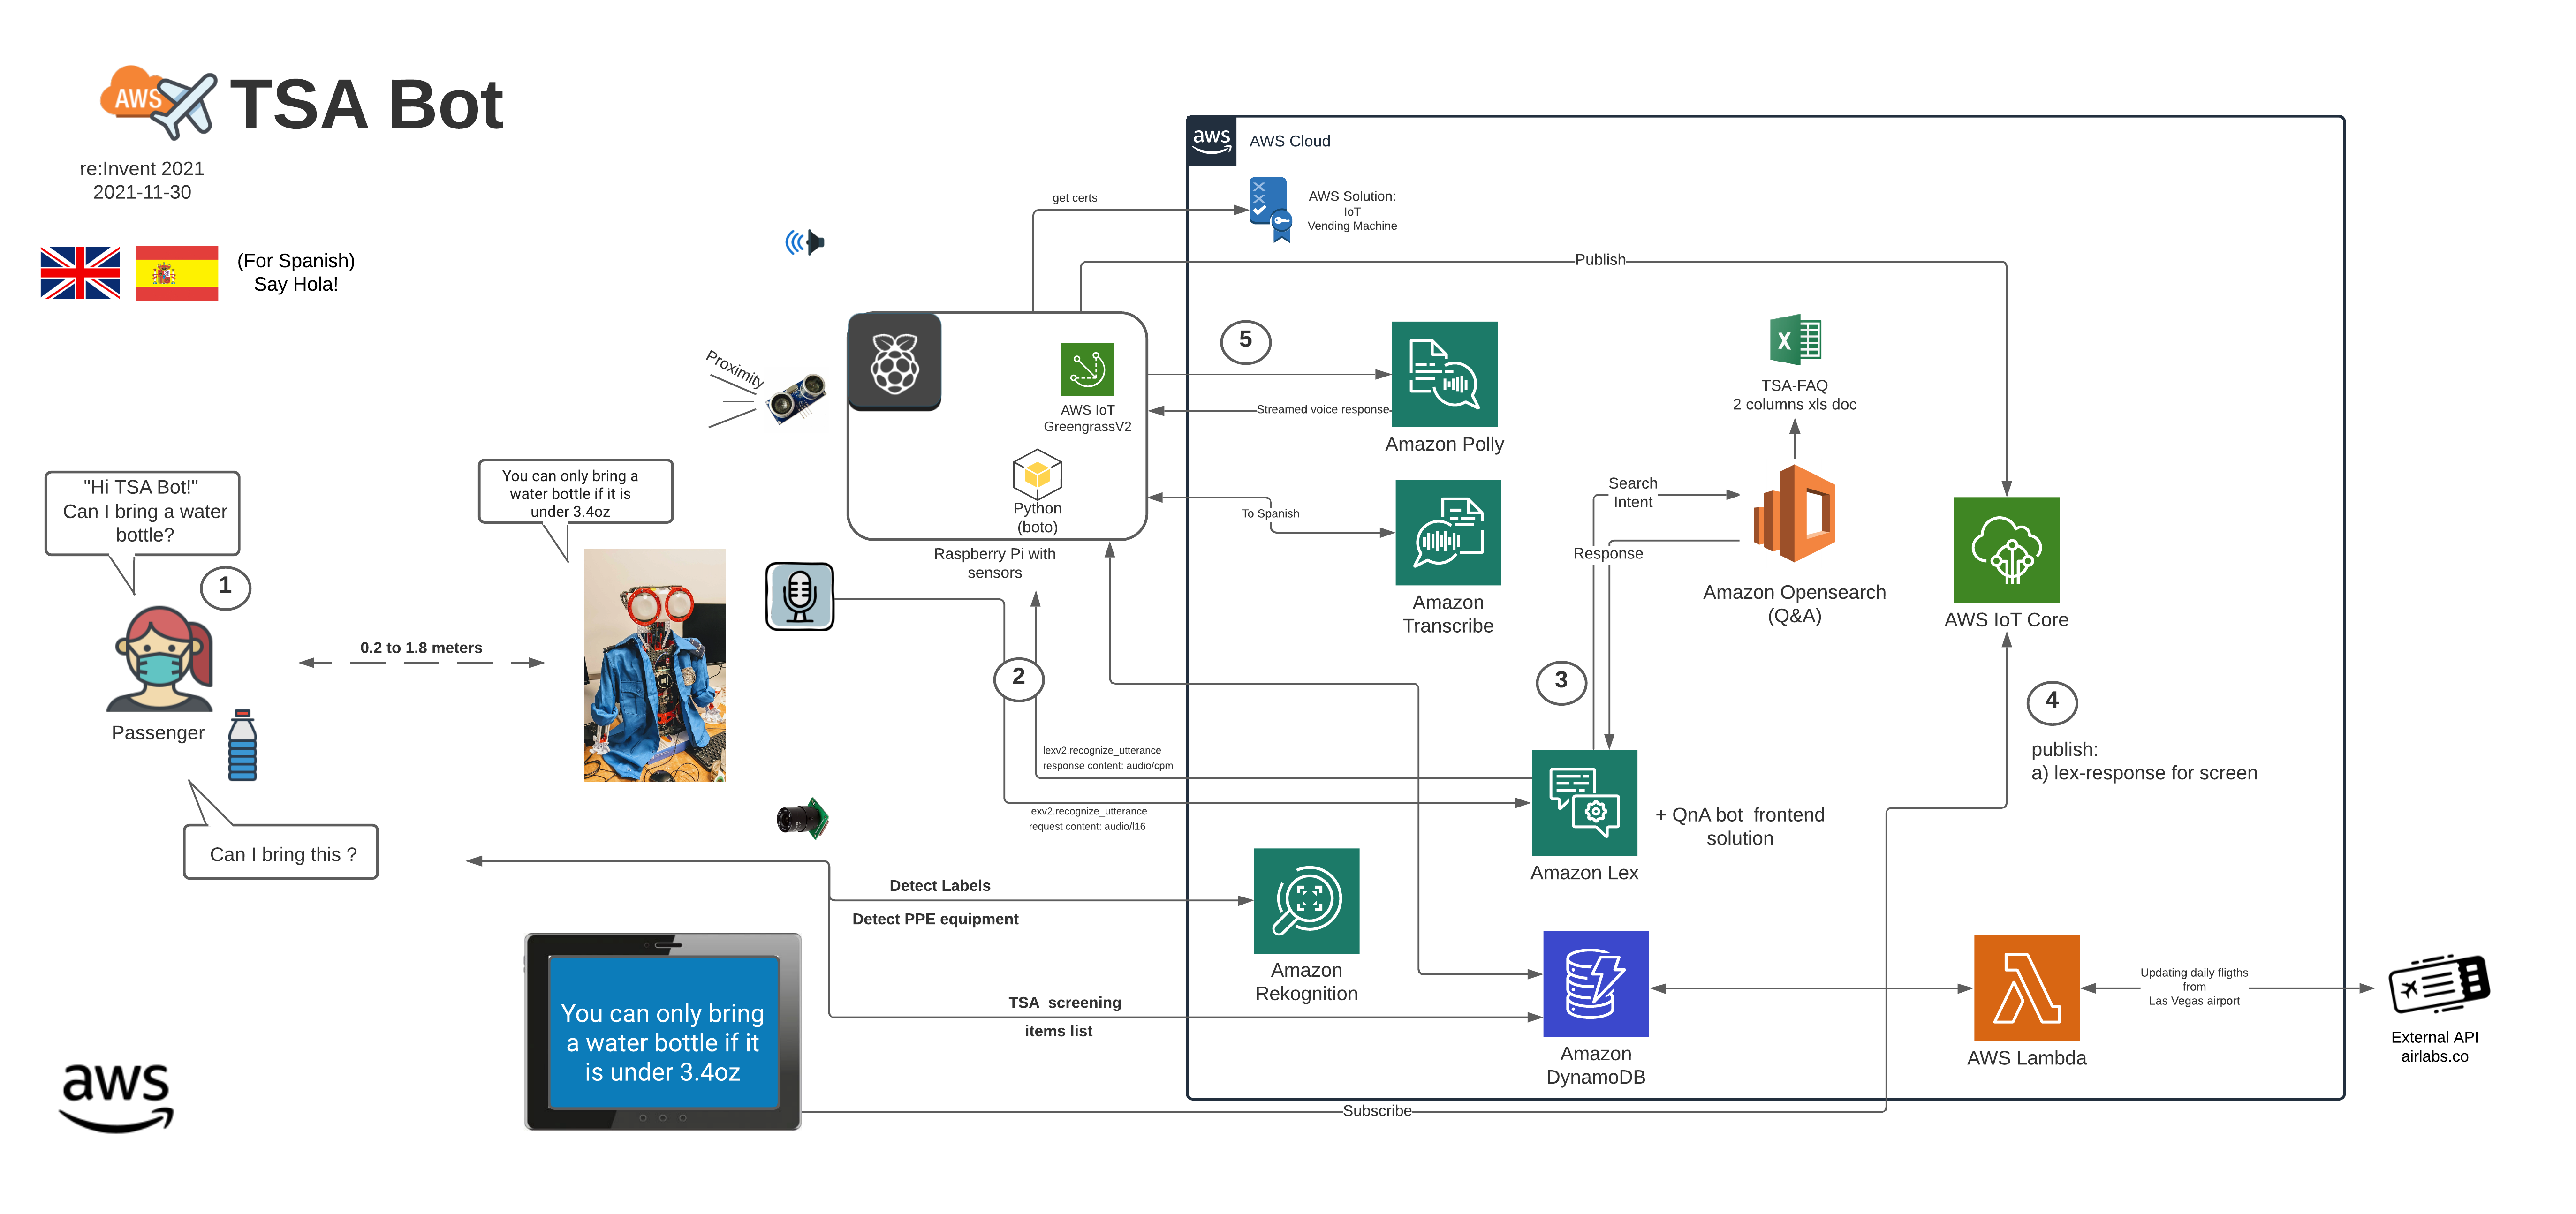Select 'publish: a) lex-response for screen' text
Viewport: 2576px width, 1214px height.
(2144, 761)
